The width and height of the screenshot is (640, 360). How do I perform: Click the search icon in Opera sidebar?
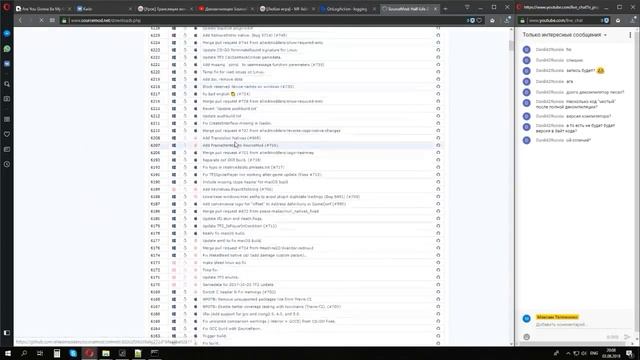tap(7, 84)
